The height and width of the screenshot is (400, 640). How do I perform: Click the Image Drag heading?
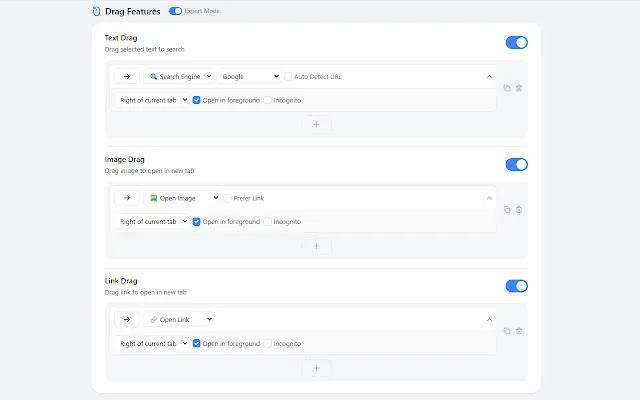(124, 160)
